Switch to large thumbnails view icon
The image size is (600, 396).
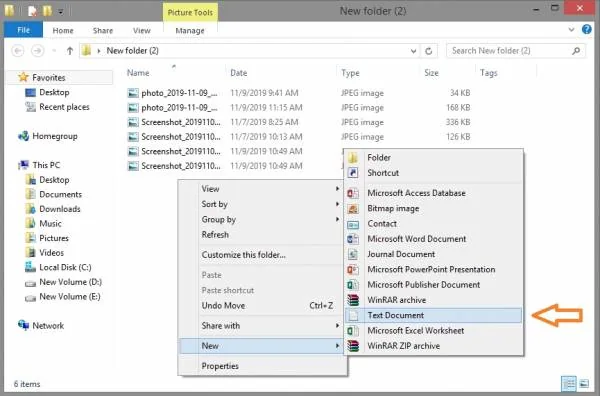(584, 383)
